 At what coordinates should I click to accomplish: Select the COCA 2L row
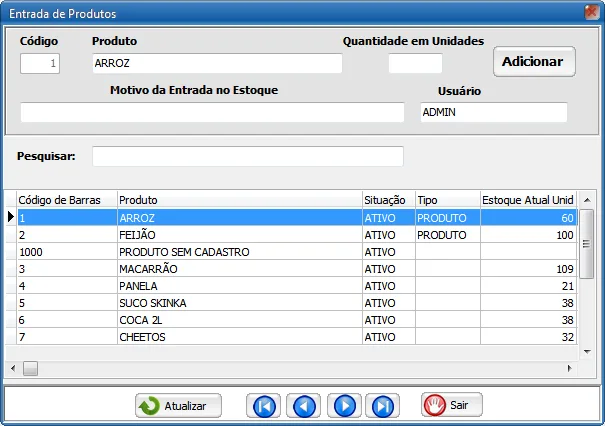297,320
